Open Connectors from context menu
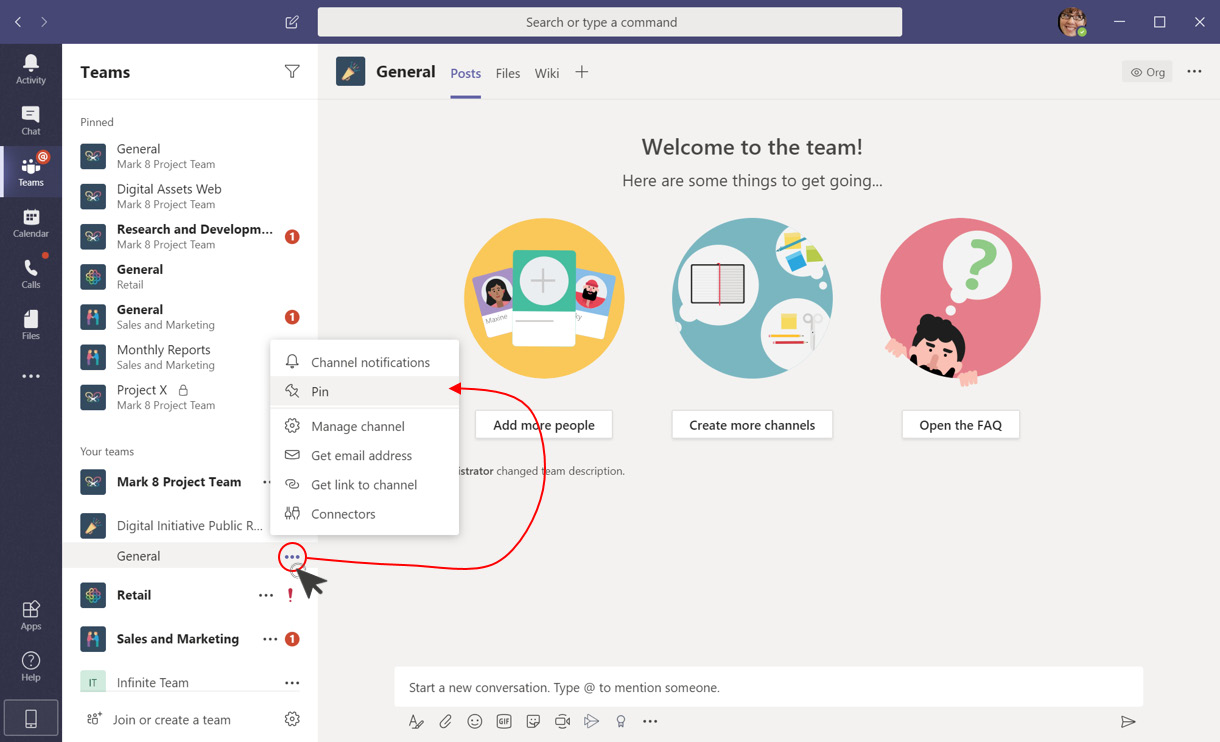Viewport: 1220px width, 742px height. click(x=364, y=514)
